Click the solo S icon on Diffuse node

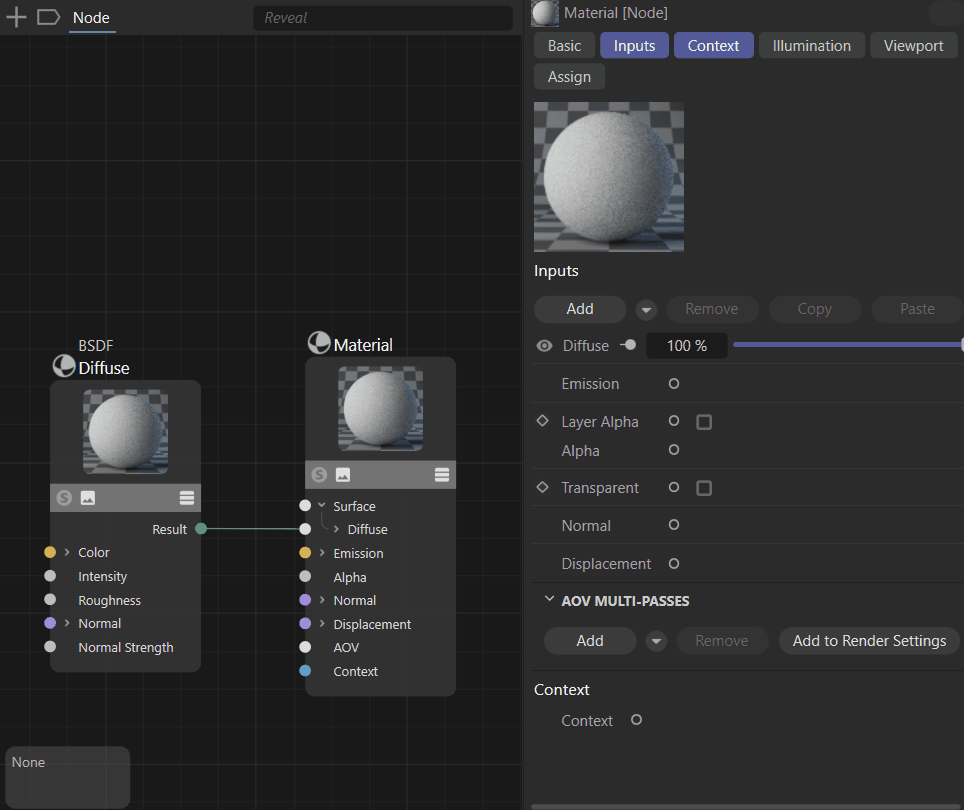64,498
